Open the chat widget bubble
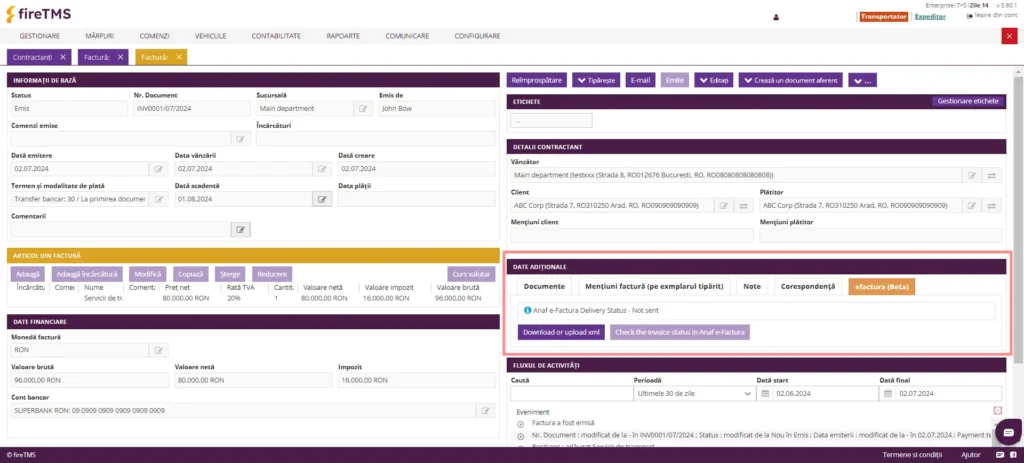 pyautogui.click(x=1008, y=431)
